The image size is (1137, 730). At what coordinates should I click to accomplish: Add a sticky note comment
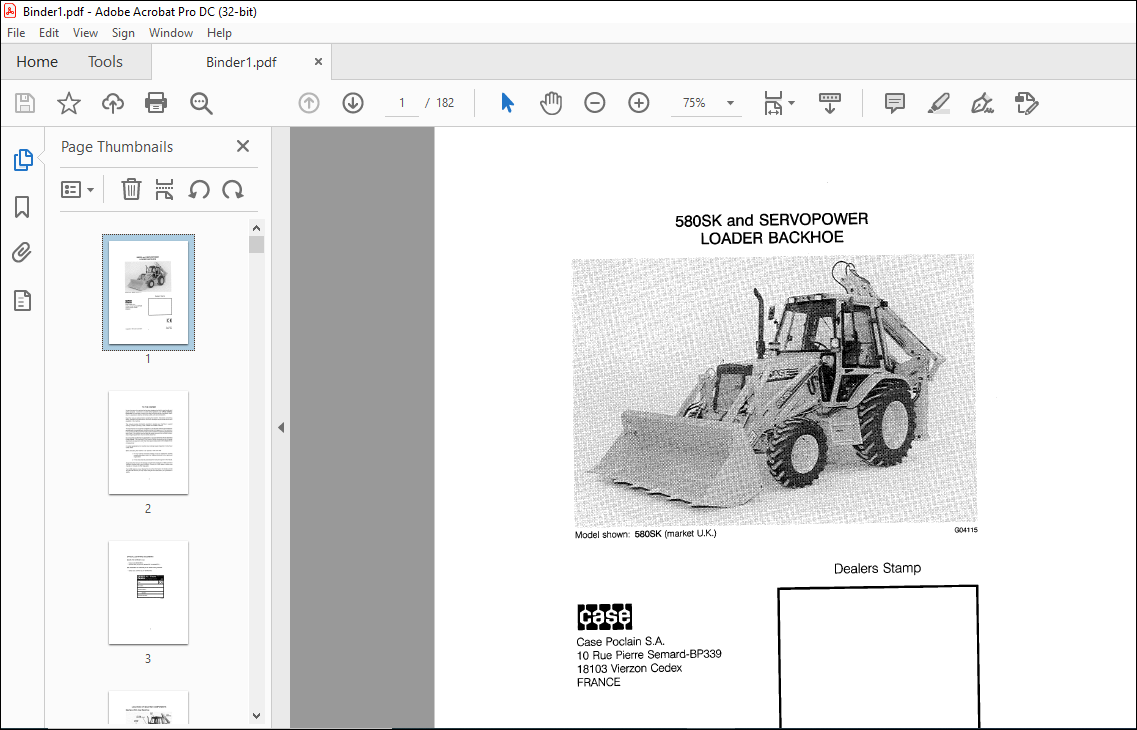pyautogui.click(x=895, y=103)
